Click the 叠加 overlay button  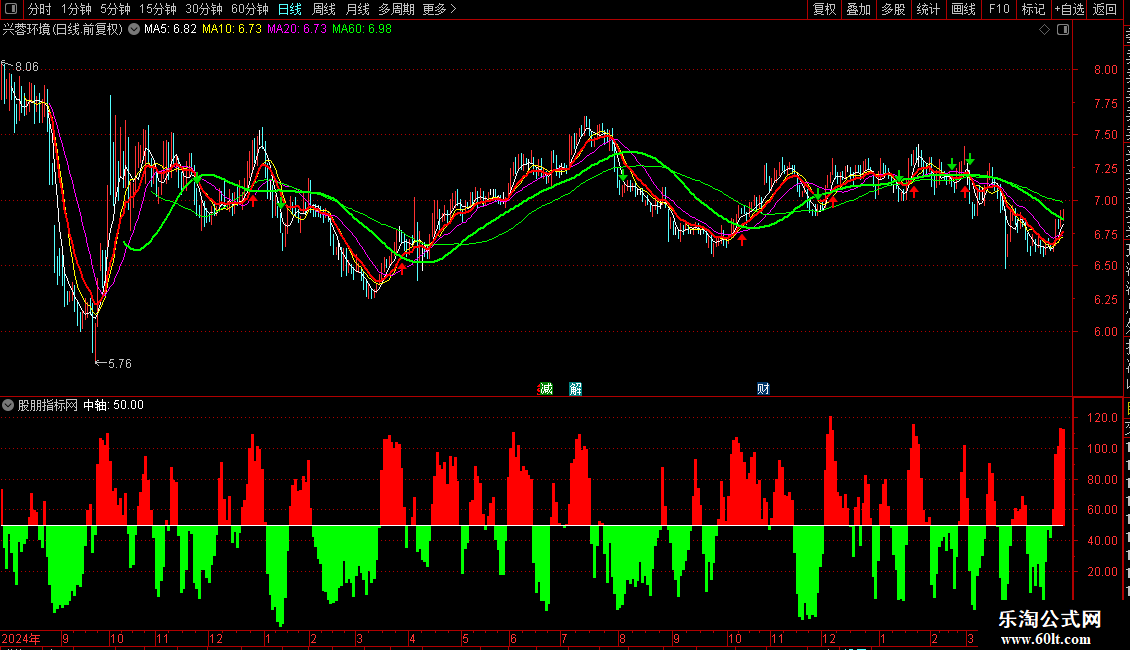click(858, 9)
